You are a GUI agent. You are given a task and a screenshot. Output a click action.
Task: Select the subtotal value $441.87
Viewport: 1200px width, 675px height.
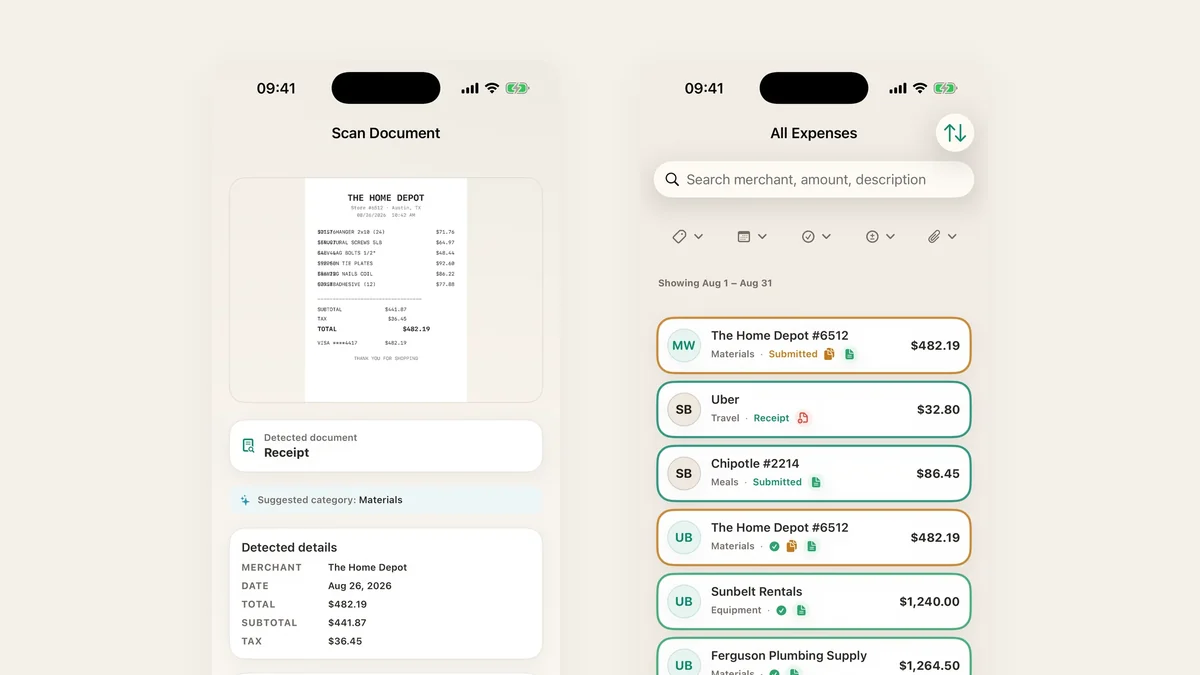(347, 623)
